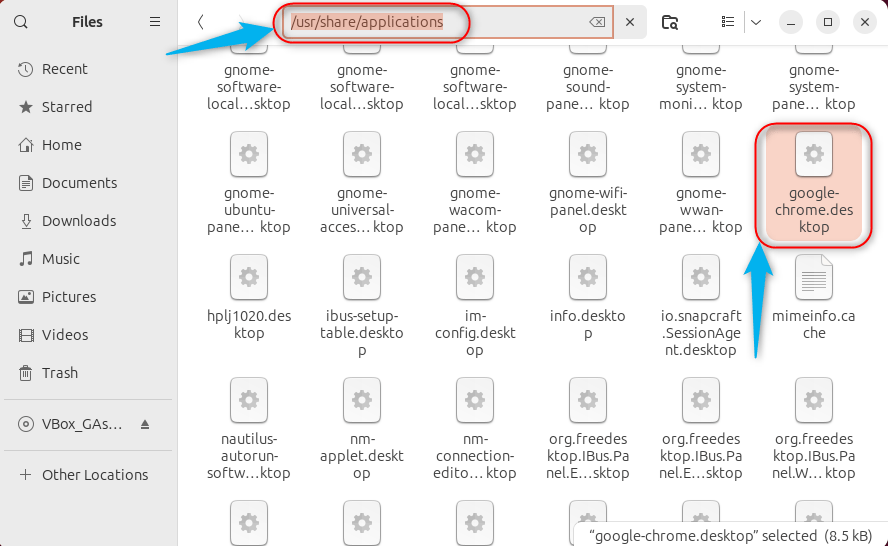The image size is (888, 546).
Task: Click the info.desktop file name
Action: click(588, 324)
